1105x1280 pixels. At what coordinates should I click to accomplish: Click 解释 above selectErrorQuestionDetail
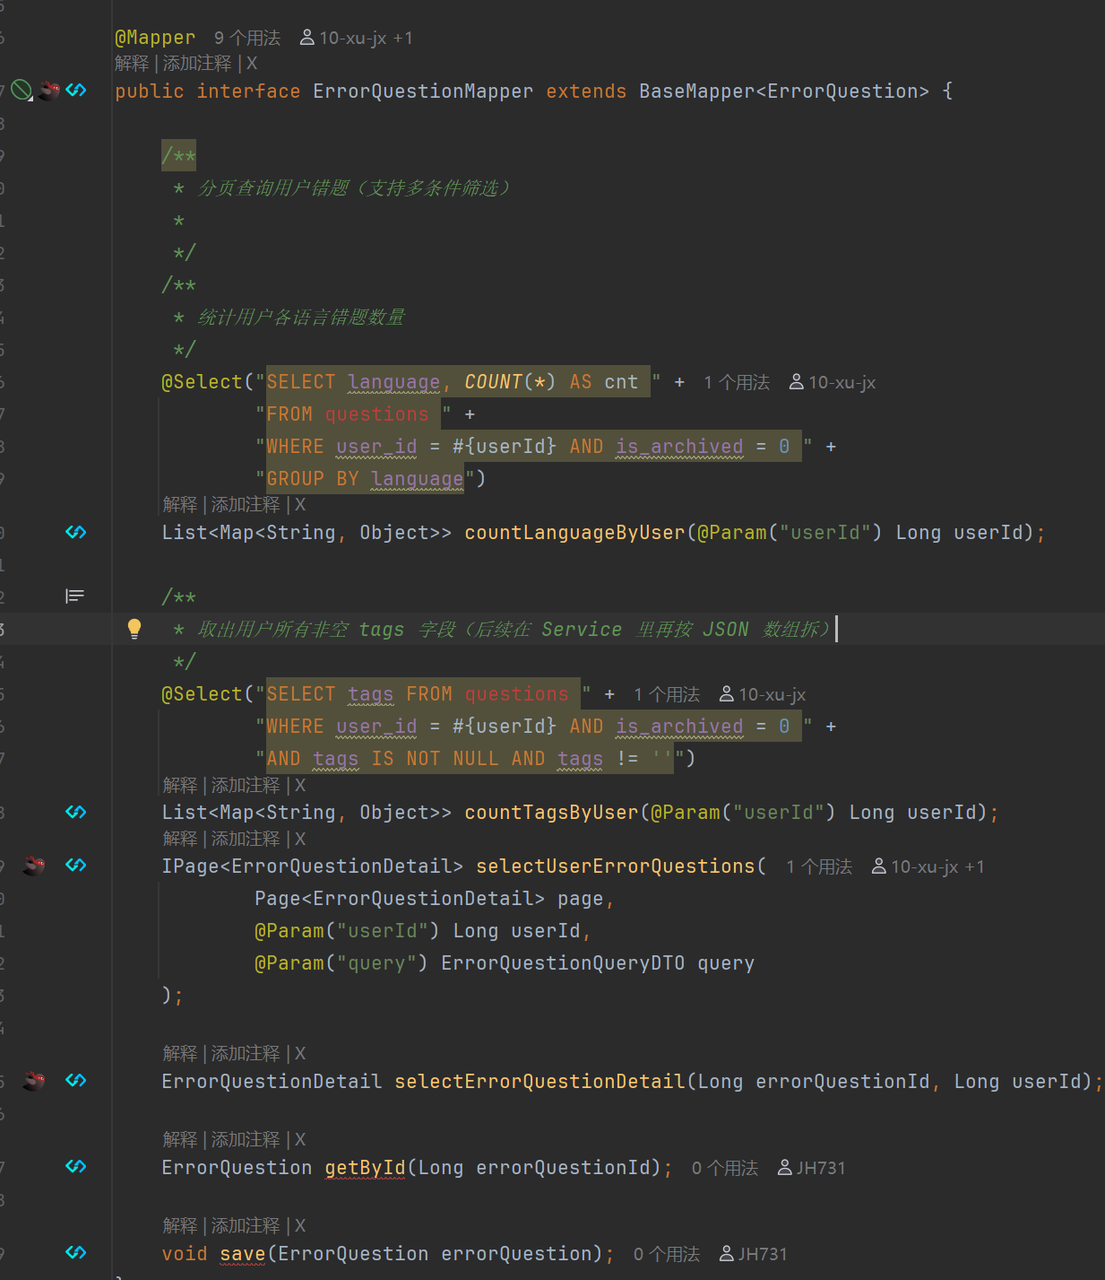tap(180, 1053)
